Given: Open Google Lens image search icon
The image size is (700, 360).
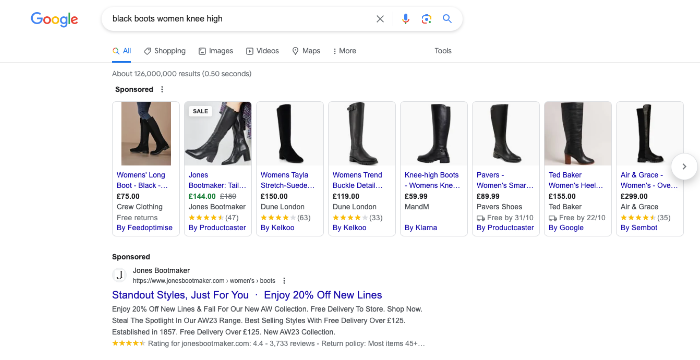Looking at the screenshot, I should [x=426, y=19].
